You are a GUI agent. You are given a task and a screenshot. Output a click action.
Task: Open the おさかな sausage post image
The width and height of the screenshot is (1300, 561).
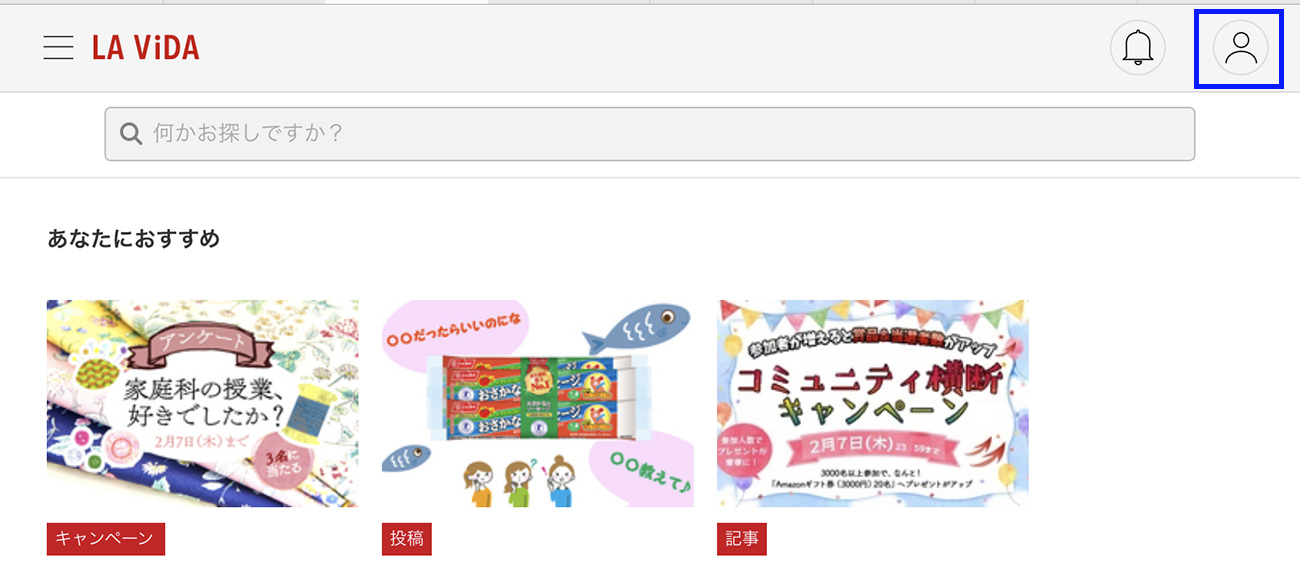538,403
